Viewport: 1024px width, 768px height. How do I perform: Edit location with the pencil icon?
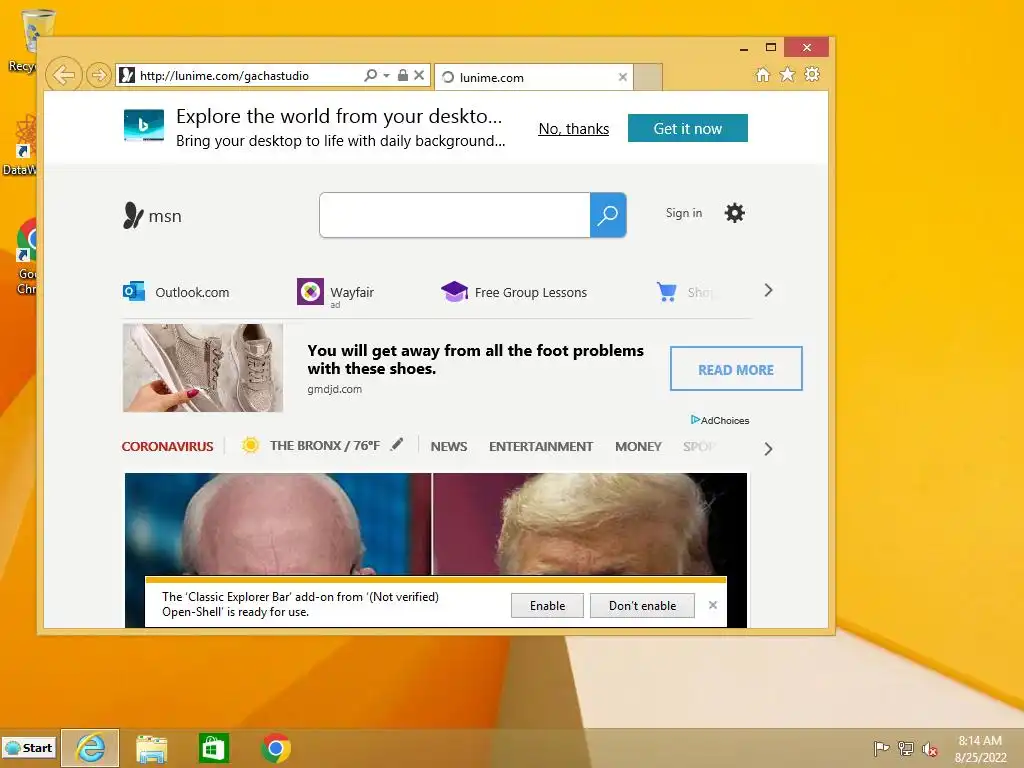tap(396, 445)
